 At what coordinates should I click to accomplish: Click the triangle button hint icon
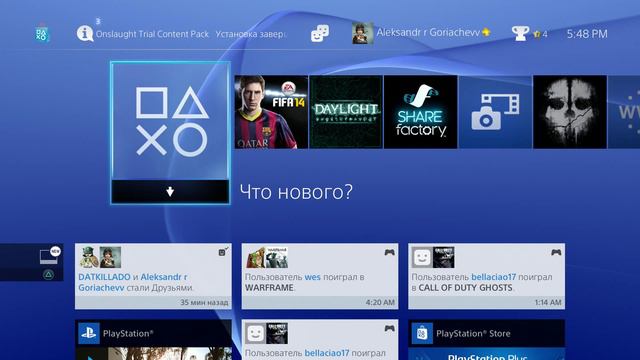48,275
